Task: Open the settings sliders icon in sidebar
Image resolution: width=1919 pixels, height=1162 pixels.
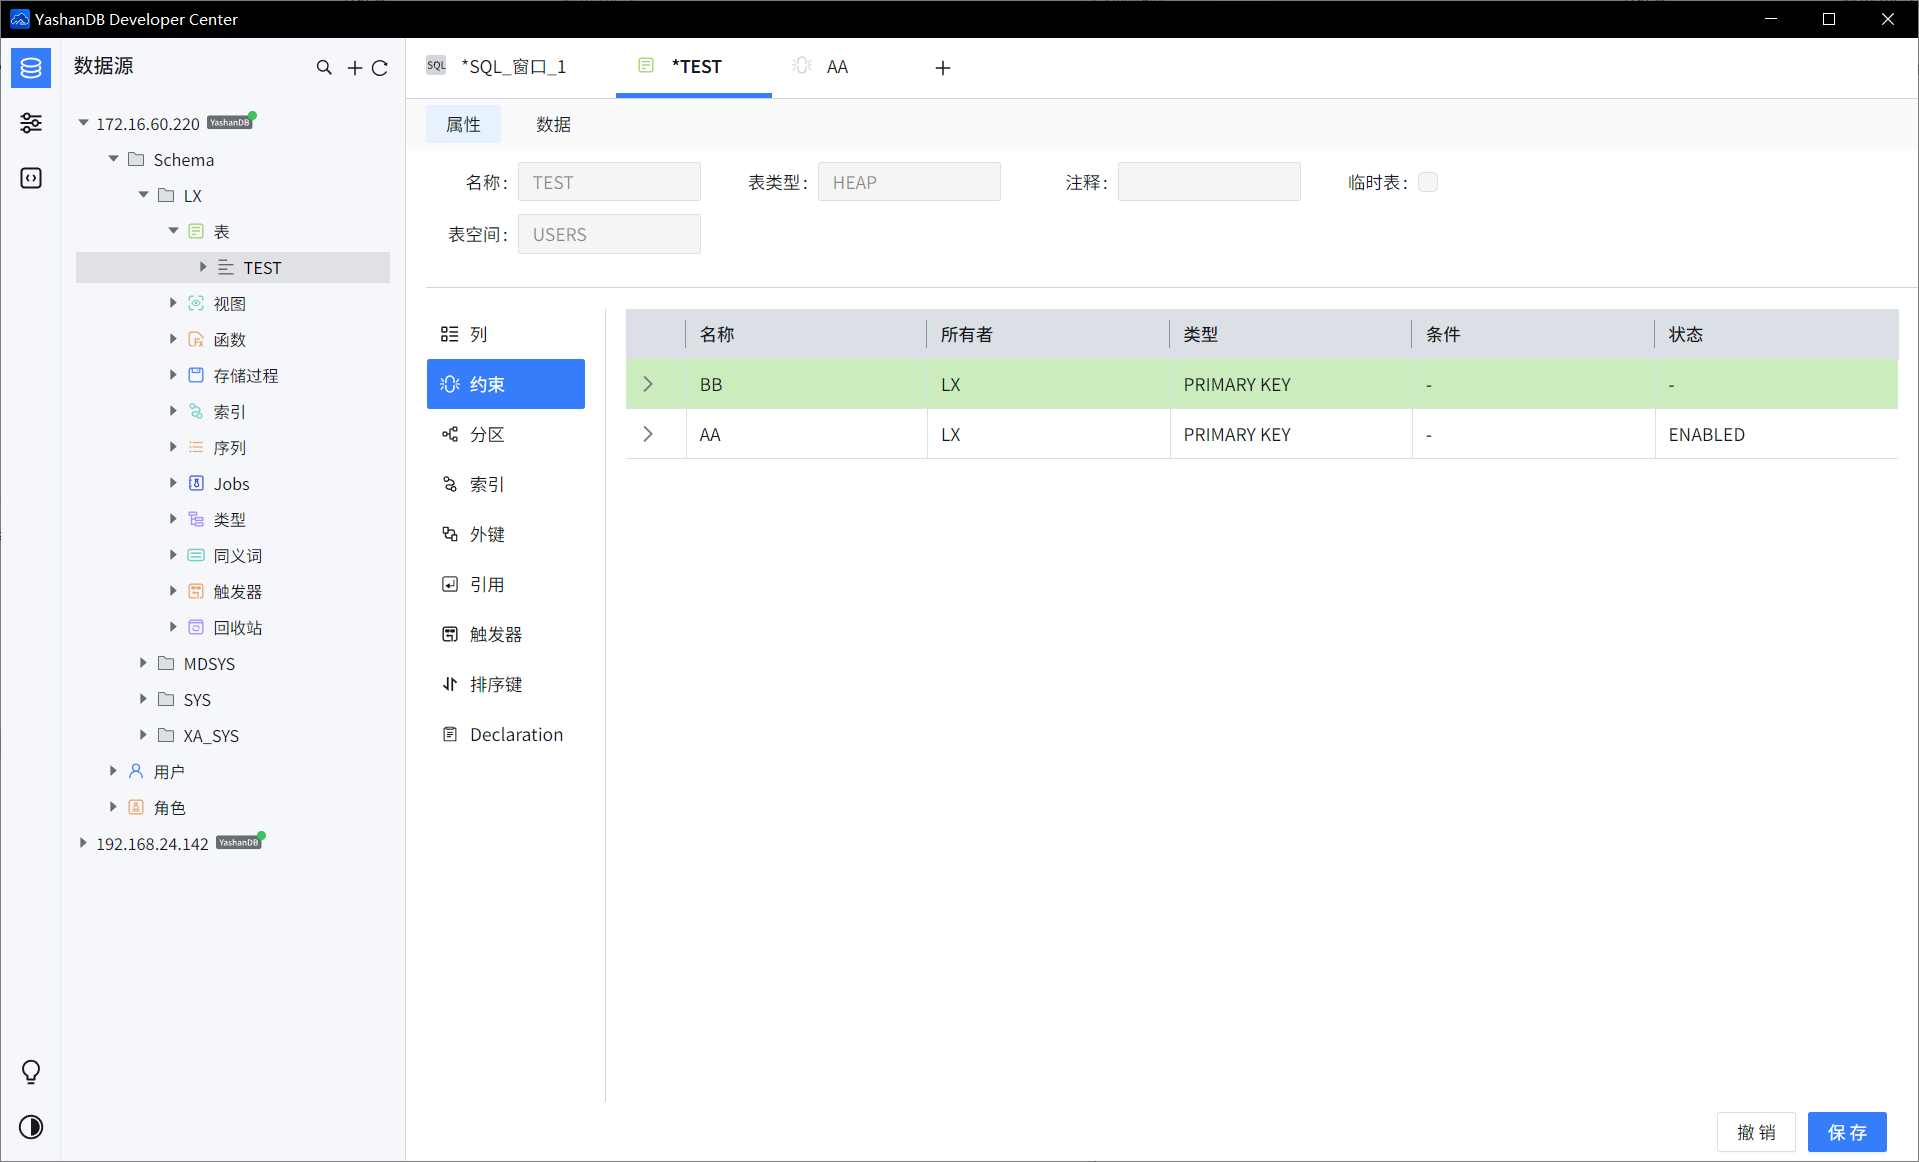Action: click(x=31, y=123)
